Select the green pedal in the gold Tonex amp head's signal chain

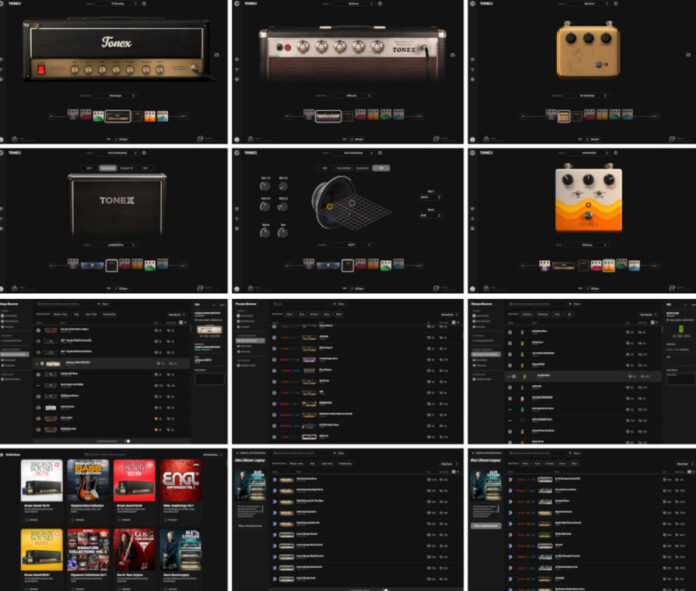pos(98,116)
